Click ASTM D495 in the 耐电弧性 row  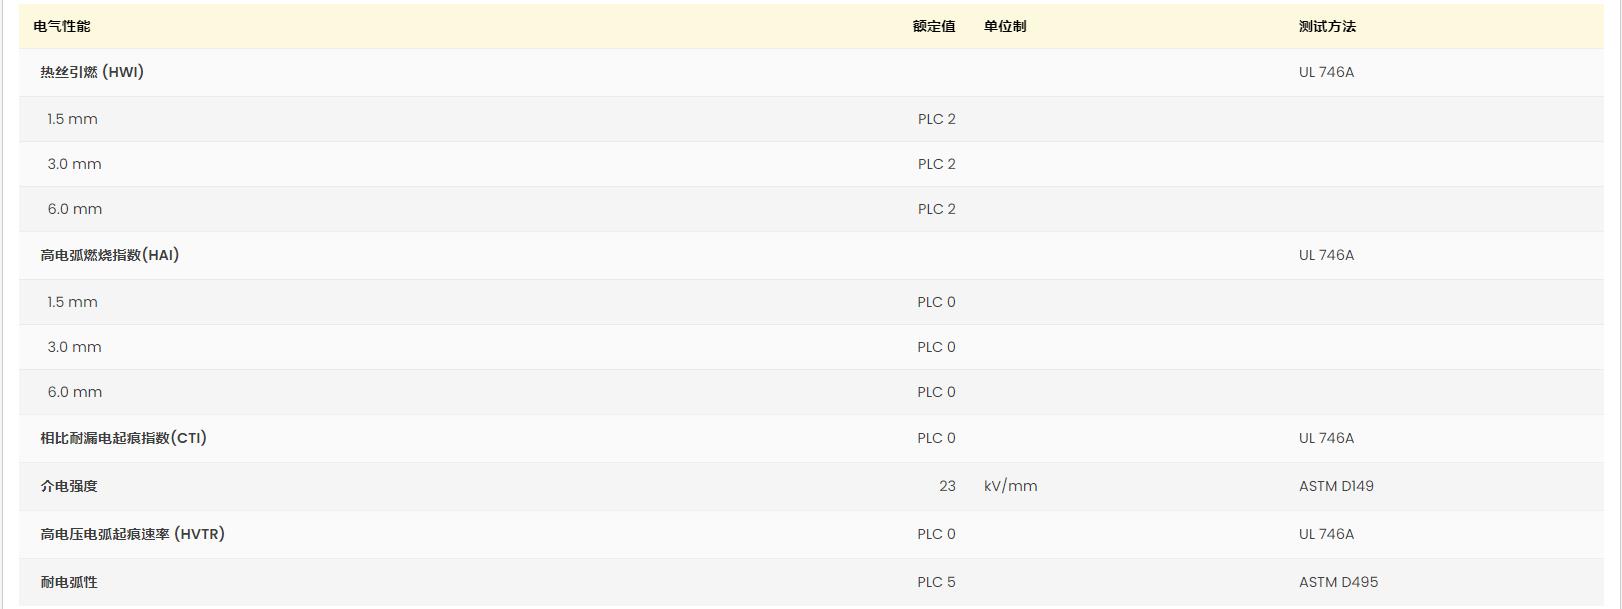coord(1338,582)
